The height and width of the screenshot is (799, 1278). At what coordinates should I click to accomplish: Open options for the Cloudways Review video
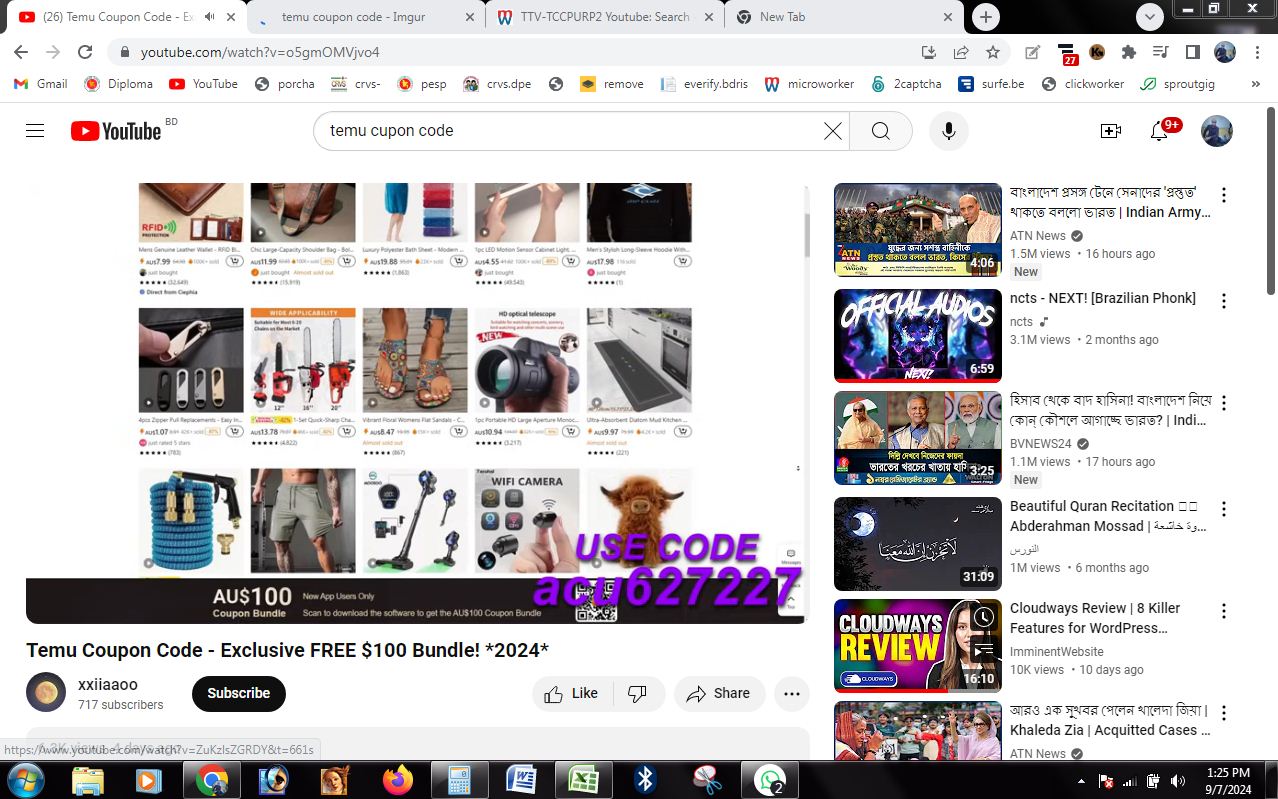[1223, 611]
